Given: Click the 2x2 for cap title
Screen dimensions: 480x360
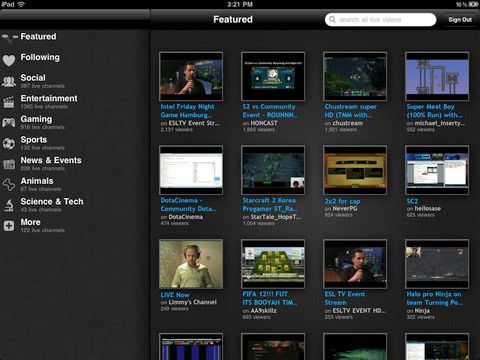Looking at the screenshot, I should tap(342, 201).
